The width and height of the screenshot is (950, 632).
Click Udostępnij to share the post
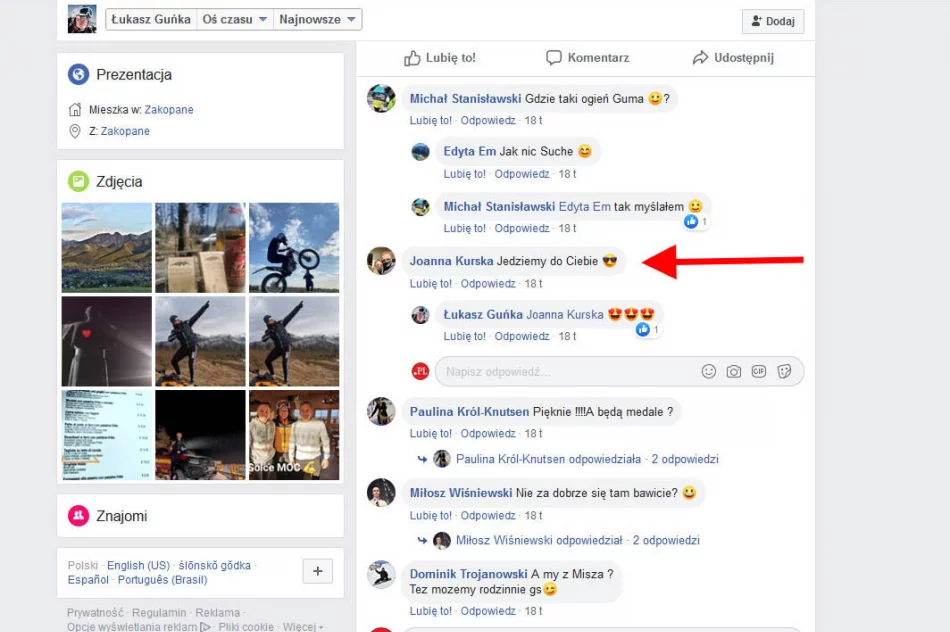click(733, 58)
